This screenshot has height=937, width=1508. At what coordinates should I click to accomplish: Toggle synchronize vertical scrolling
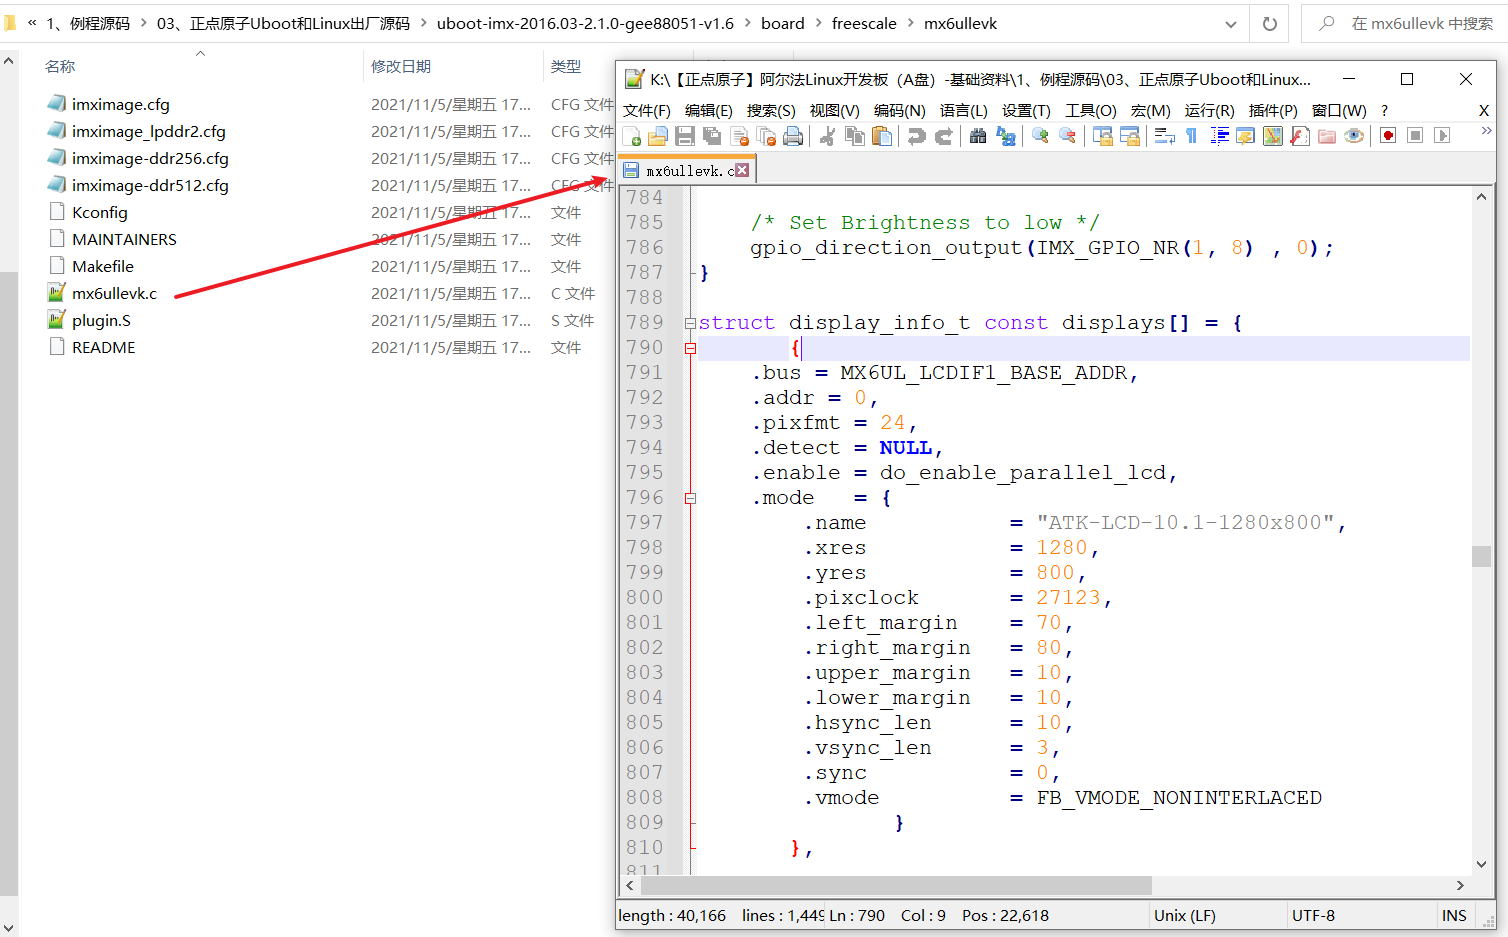[x=1102, y=136]
